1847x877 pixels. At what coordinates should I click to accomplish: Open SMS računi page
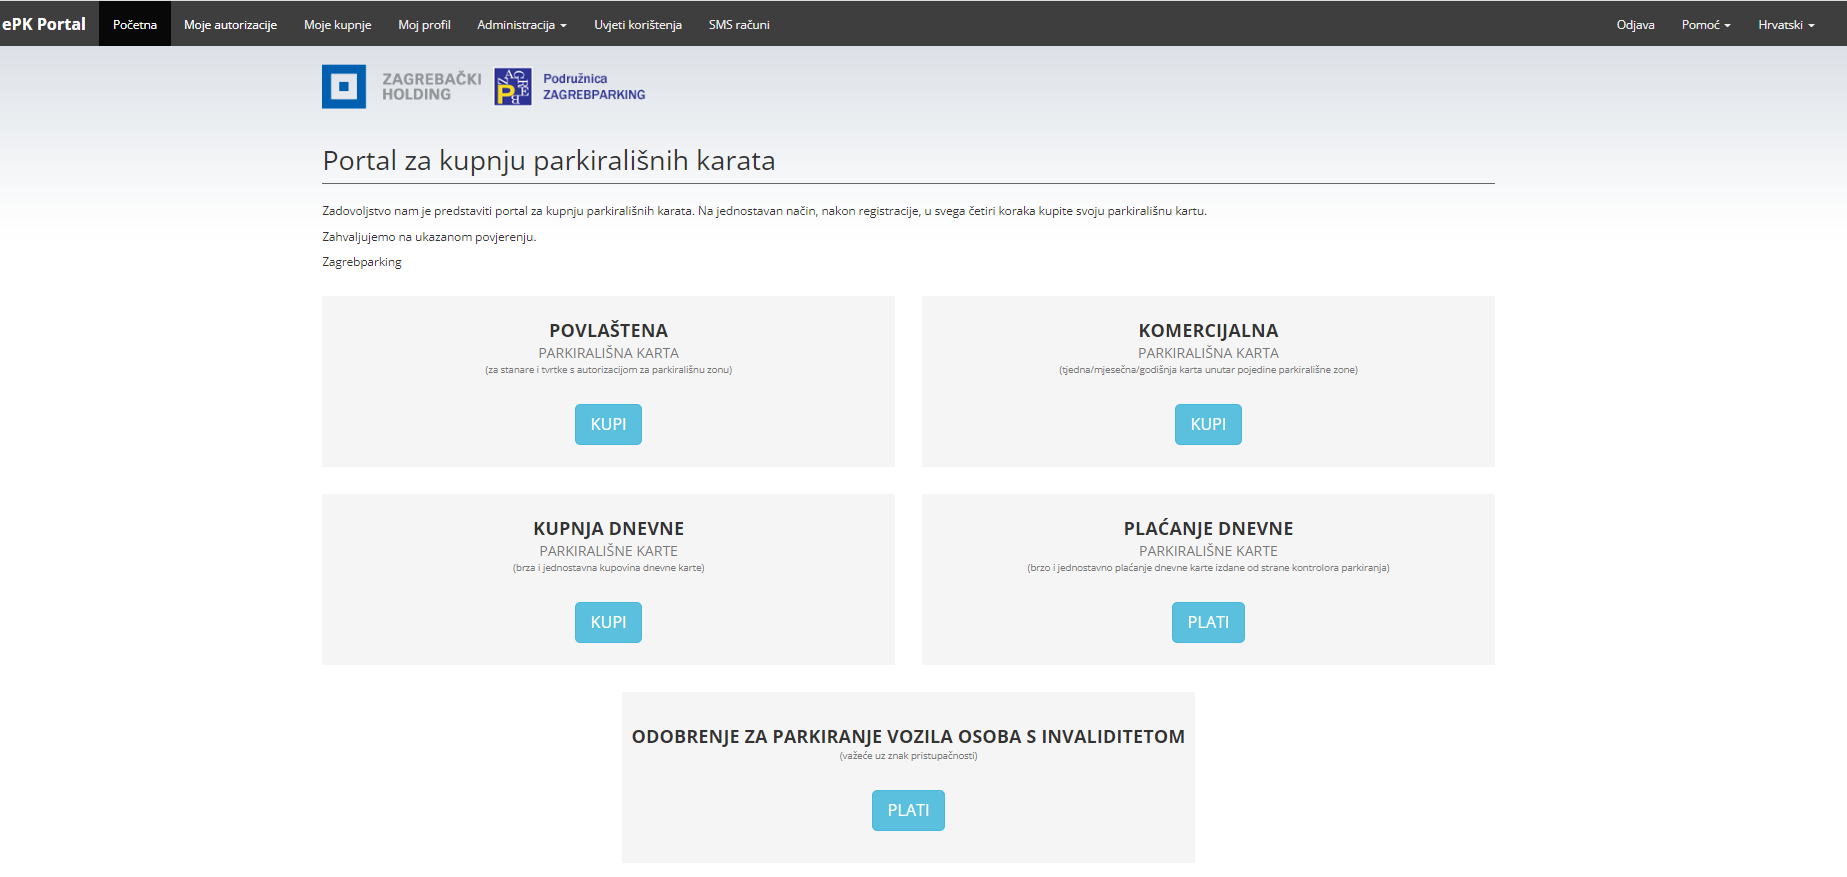point(739,24)
